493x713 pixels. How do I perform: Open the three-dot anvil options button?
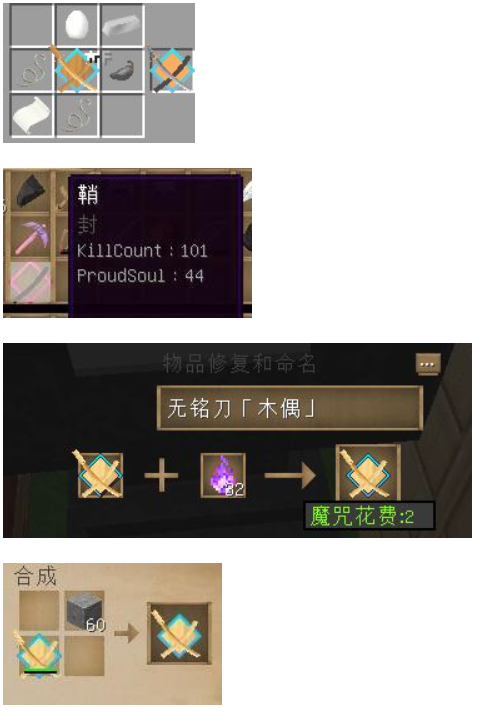pos(428,364)
